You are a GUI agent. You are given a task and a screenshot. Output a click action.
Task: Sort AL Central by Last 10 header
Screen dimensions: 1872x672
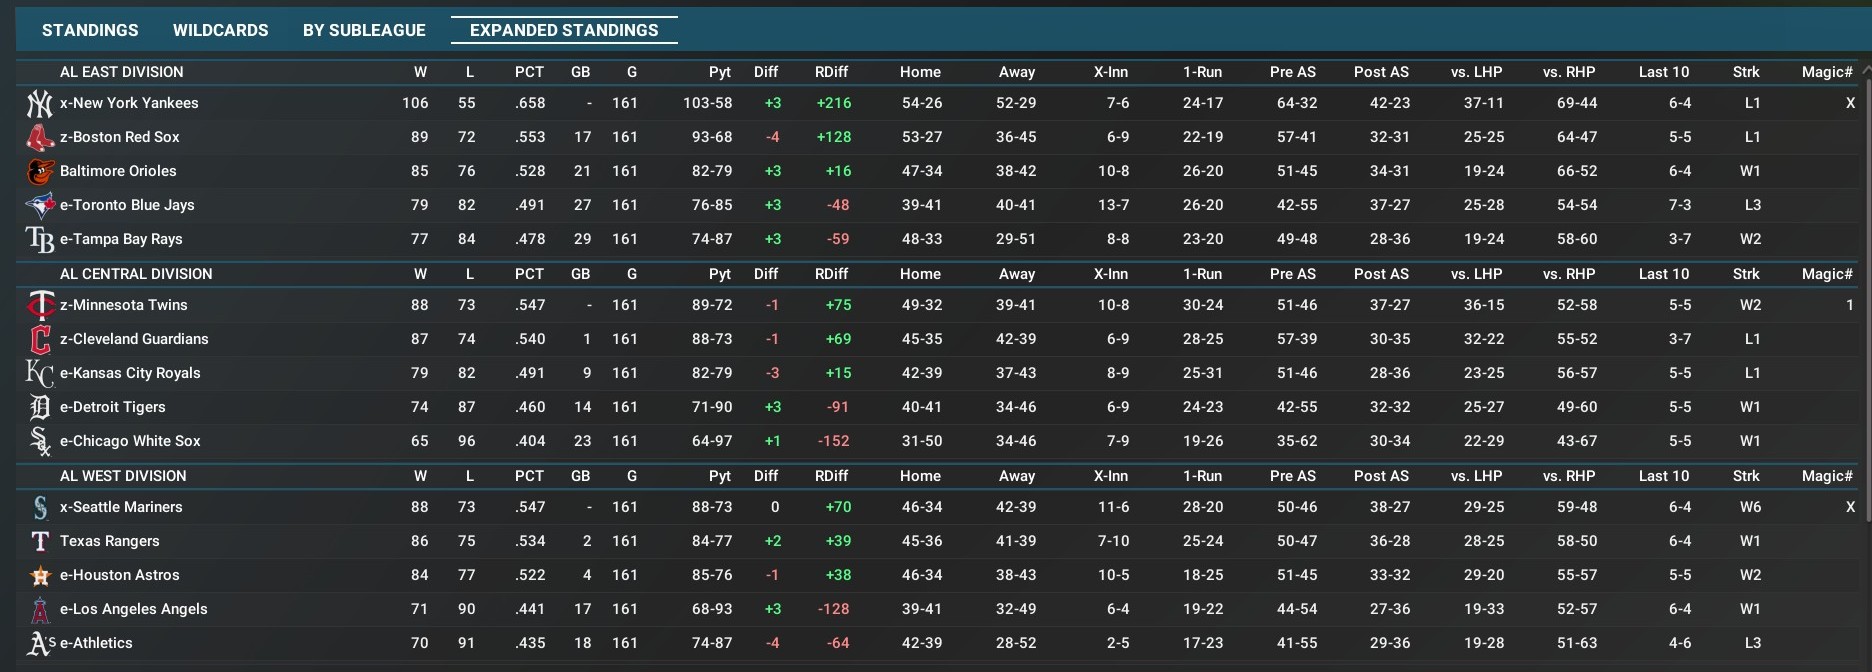tap(1663, 274)
